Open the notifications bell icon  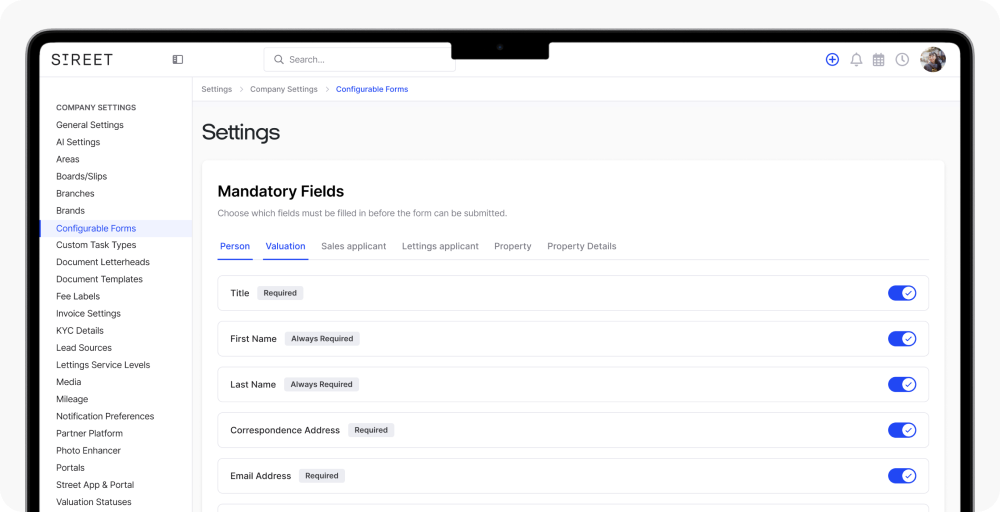(857, 60)
